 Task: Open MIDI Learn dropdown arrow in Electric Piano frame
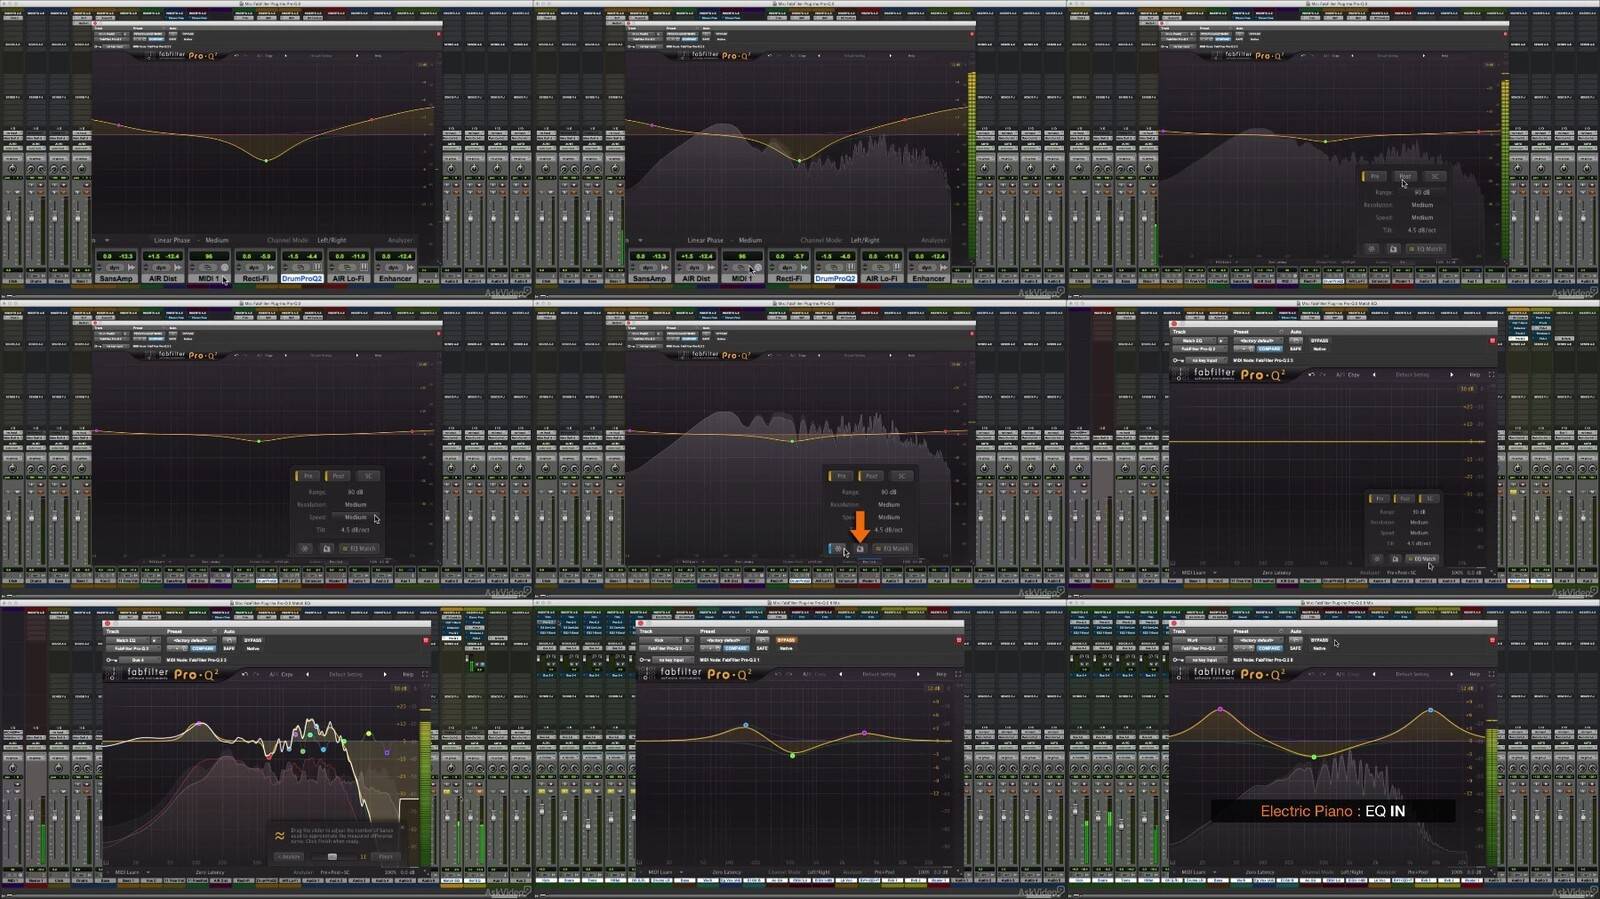tap(1214, 872)
